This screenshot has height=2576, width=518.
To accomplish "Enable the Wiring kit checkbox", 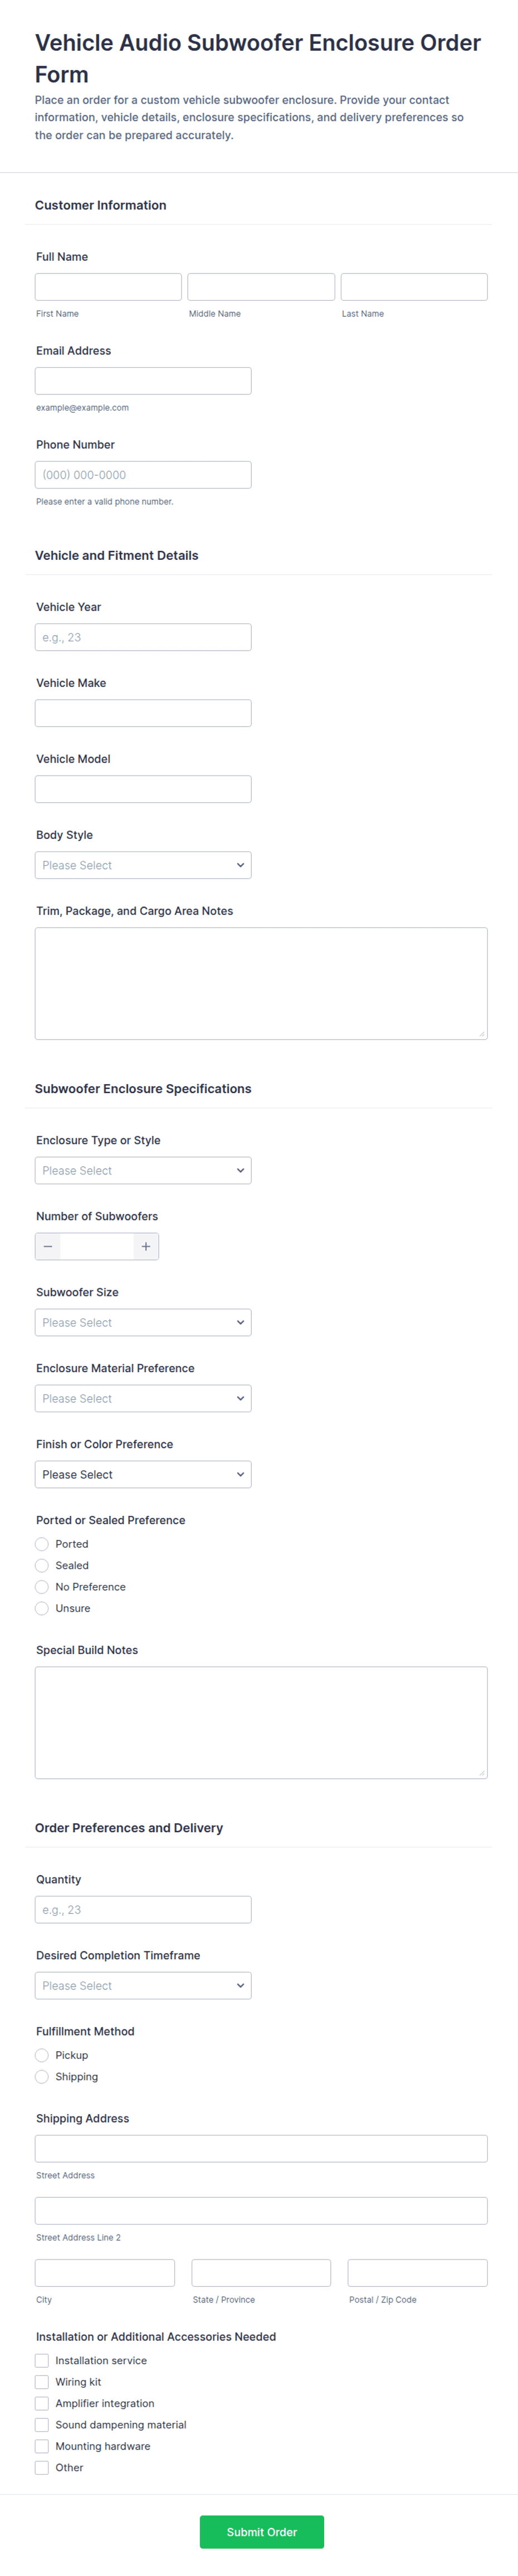I will click(42, 2382).
